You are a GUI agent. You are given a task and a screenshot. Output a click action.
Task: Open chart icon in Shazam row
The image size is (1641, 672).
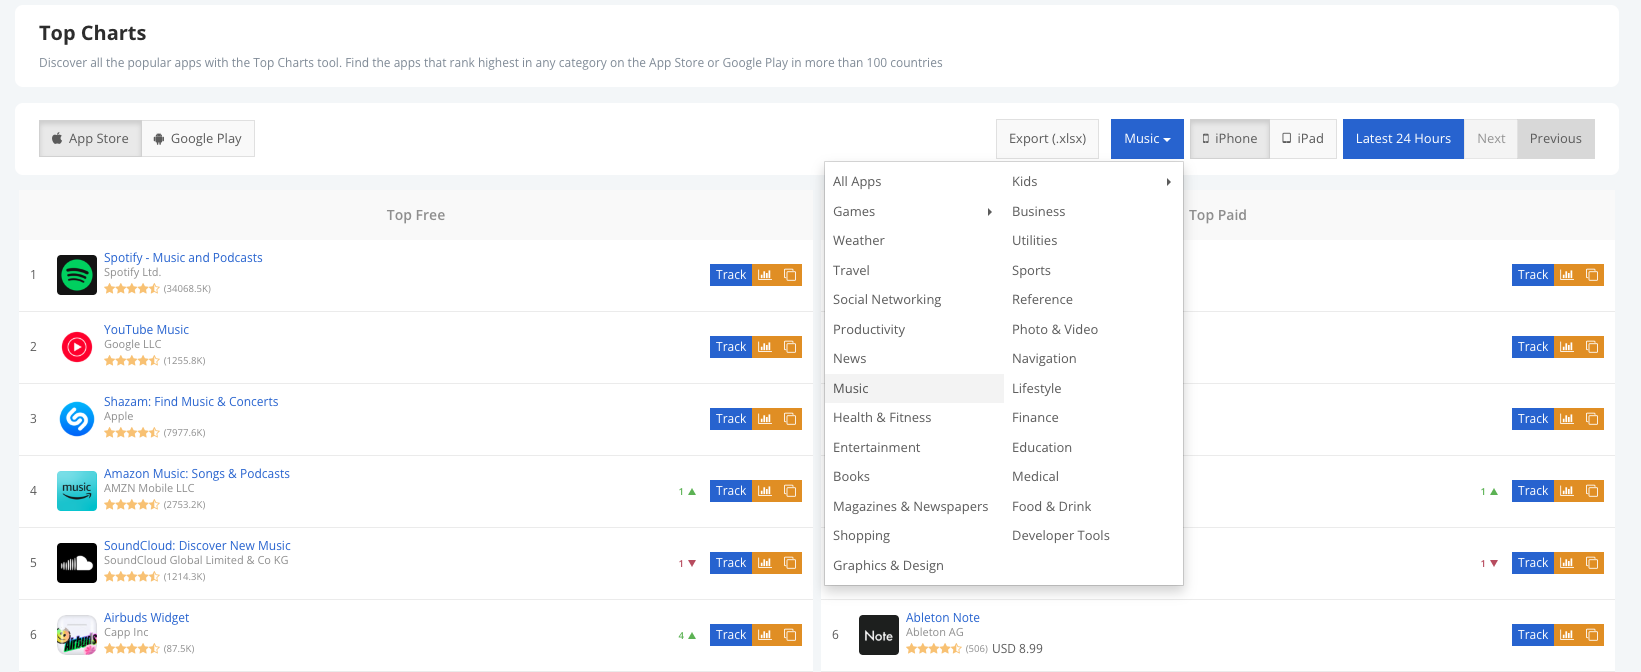coord(765,419)
